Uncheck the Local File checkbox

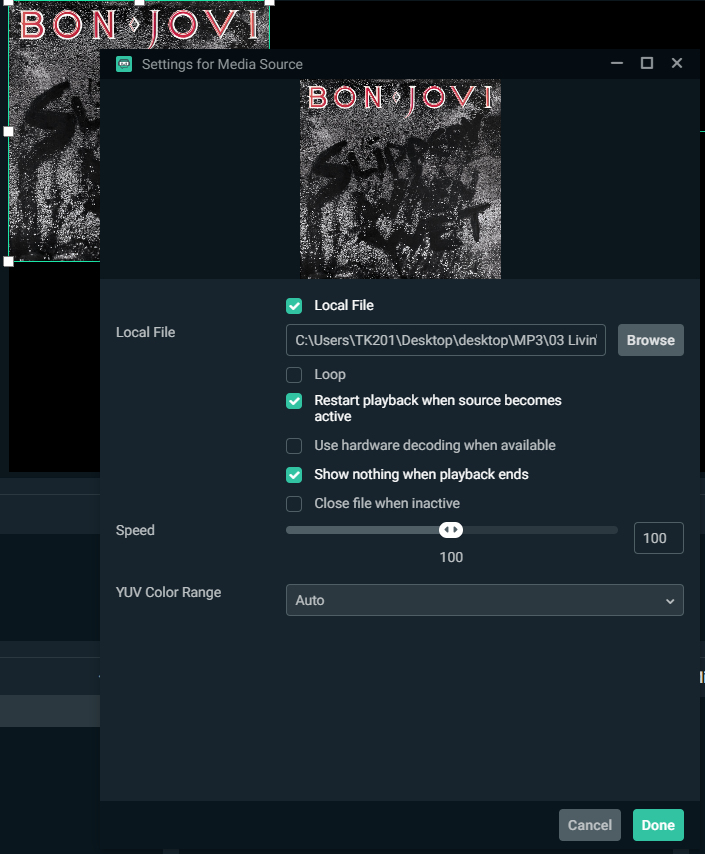click(x=294, y=306)
